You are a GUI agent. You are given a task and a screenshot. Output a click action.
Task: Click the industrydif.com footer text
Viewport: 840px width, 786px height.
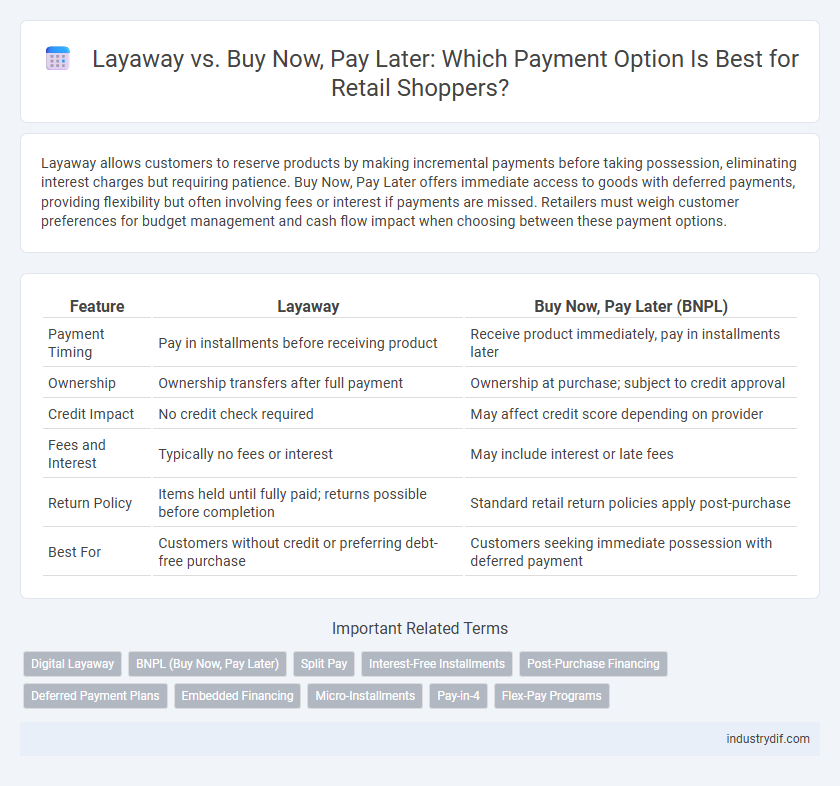click(768, 739)
